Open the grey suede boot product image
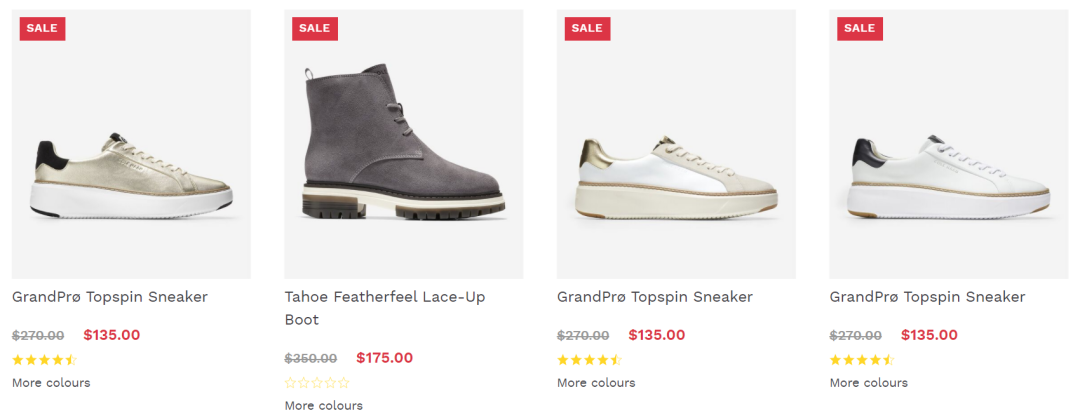Viewport: 1080px width, 418px height. pyautogui.click(x=404, y=144)
